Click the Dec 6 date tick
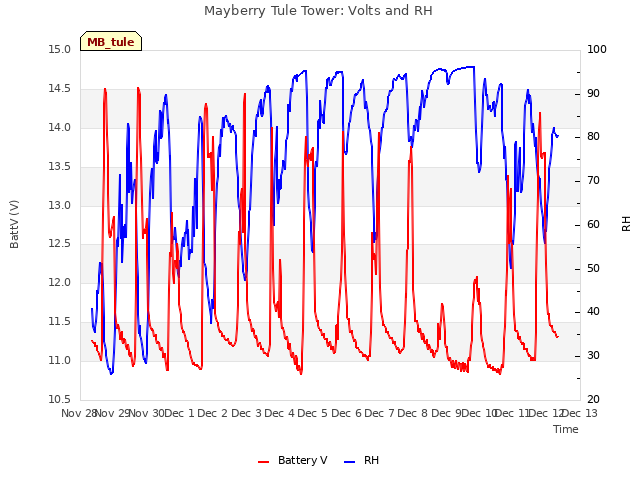This screenshot has width=640, height=480. click(347, 413)
